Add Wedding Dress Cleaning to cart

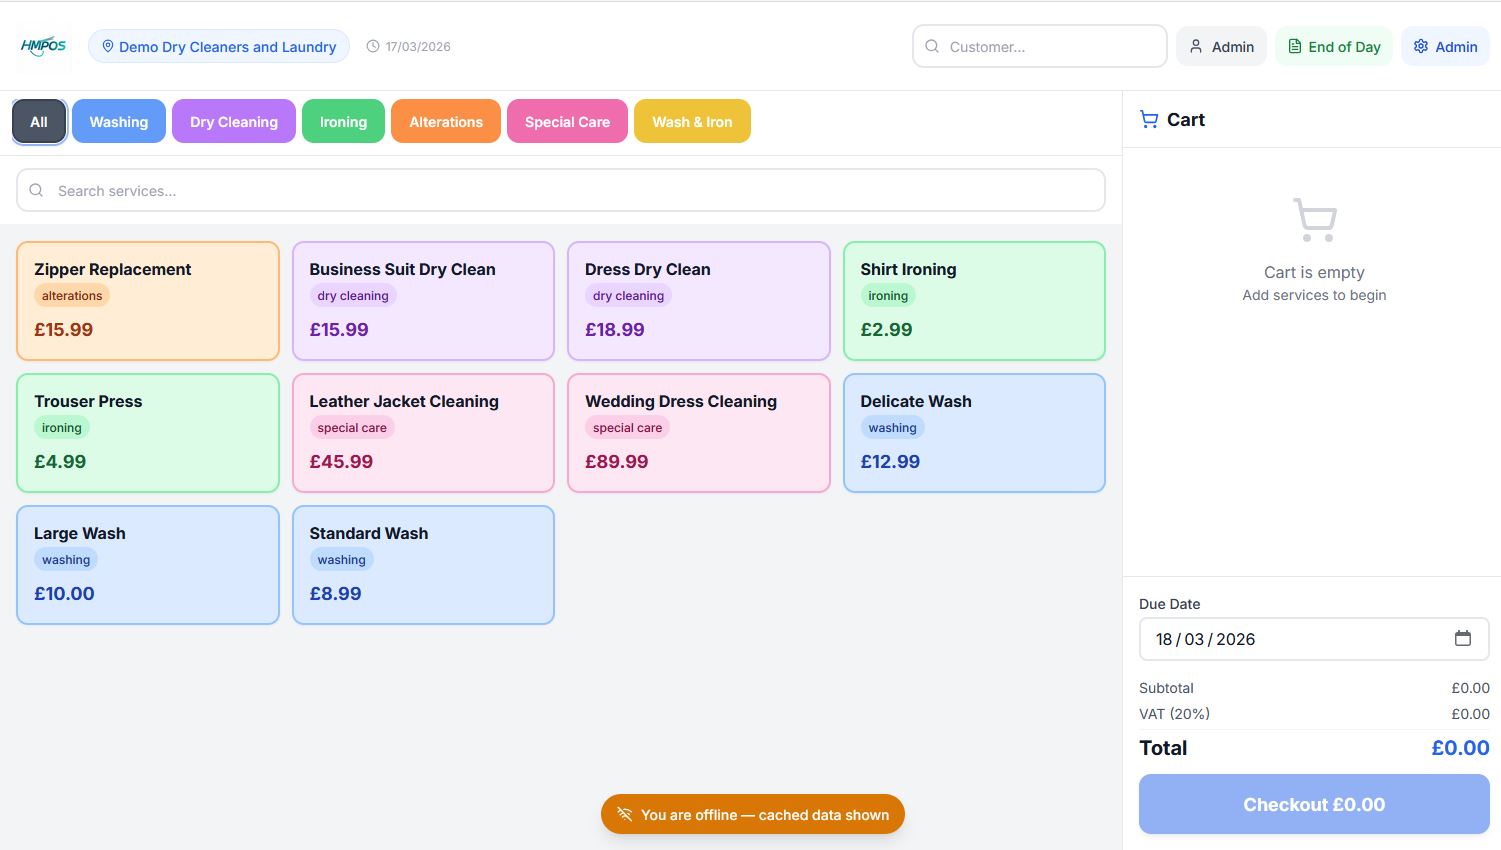tap(699, 433)
